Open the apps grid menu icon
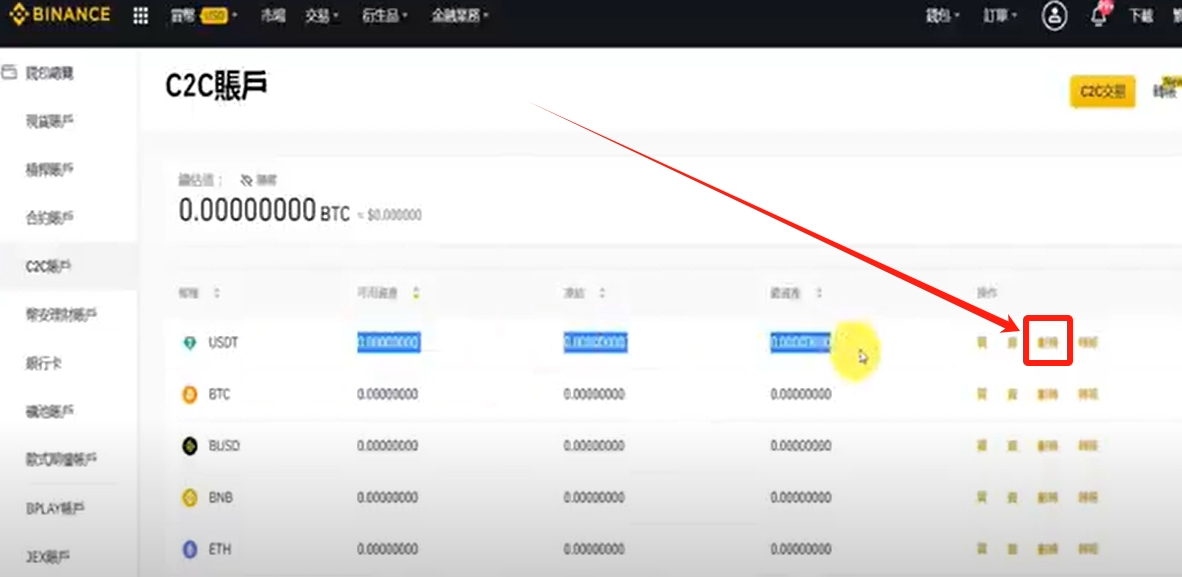This screenshot has width=1182, height=577. point(140,16)
